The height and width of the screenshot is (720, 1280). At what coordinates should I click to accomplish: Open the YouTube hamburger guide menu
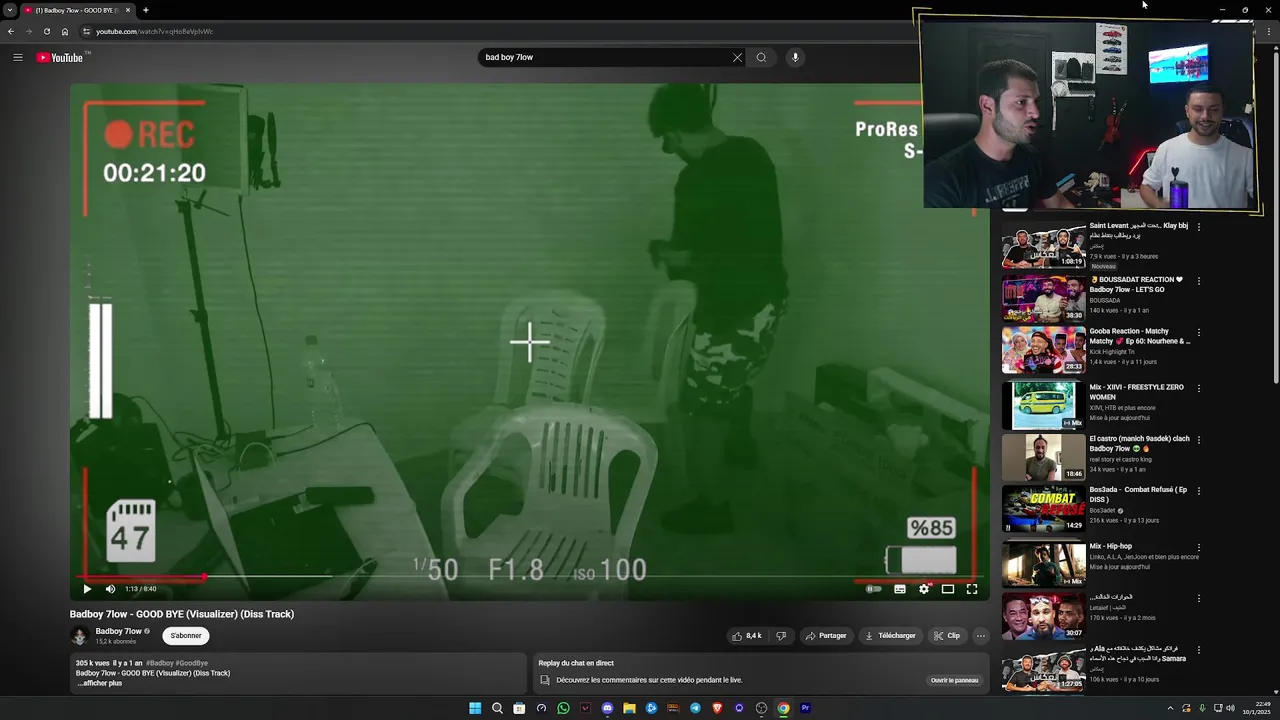[18, 57]
